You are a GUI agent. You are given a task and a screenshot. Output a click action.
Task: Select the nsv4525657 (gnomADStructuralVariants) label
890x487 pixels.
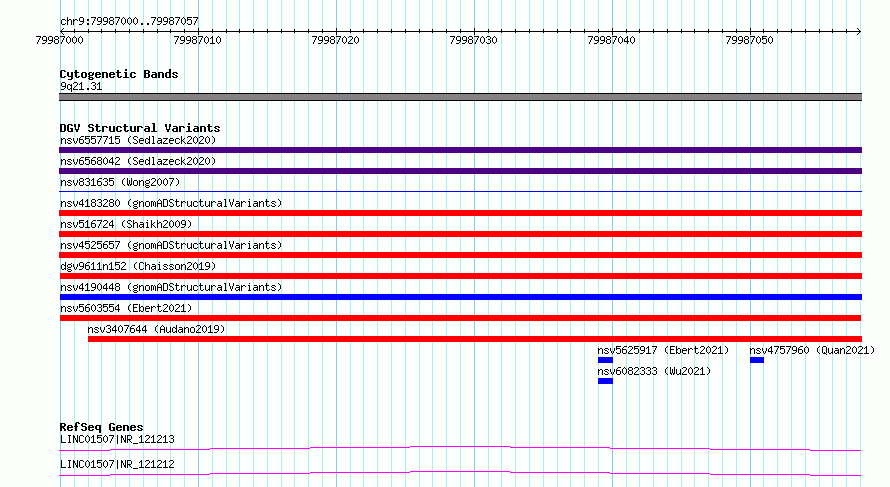click(171, 245)
